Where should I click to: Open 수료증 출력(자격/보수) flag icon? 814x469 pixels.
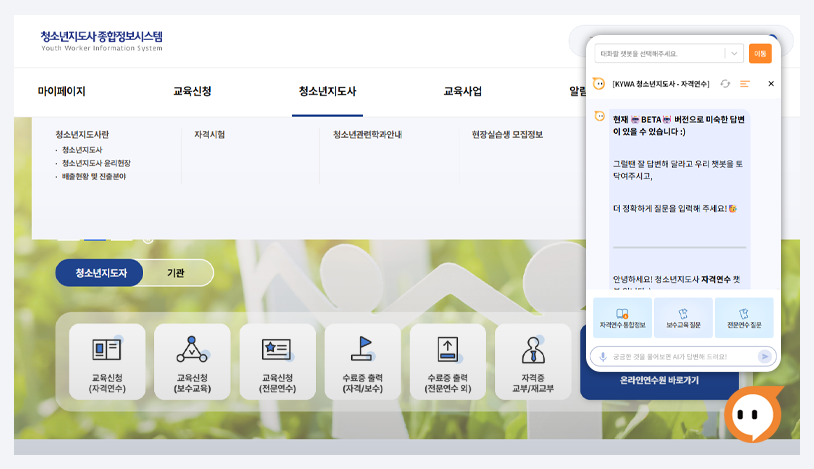(362, 349)
